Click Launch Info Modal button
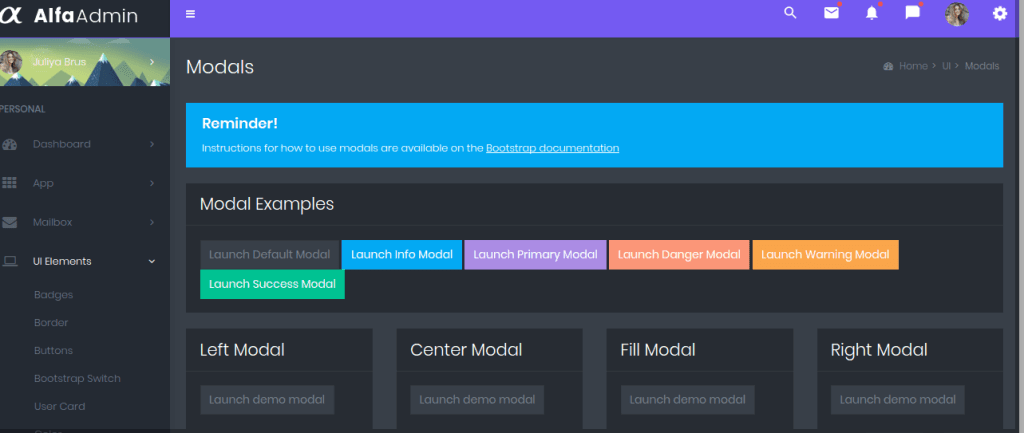 [401, 255]
